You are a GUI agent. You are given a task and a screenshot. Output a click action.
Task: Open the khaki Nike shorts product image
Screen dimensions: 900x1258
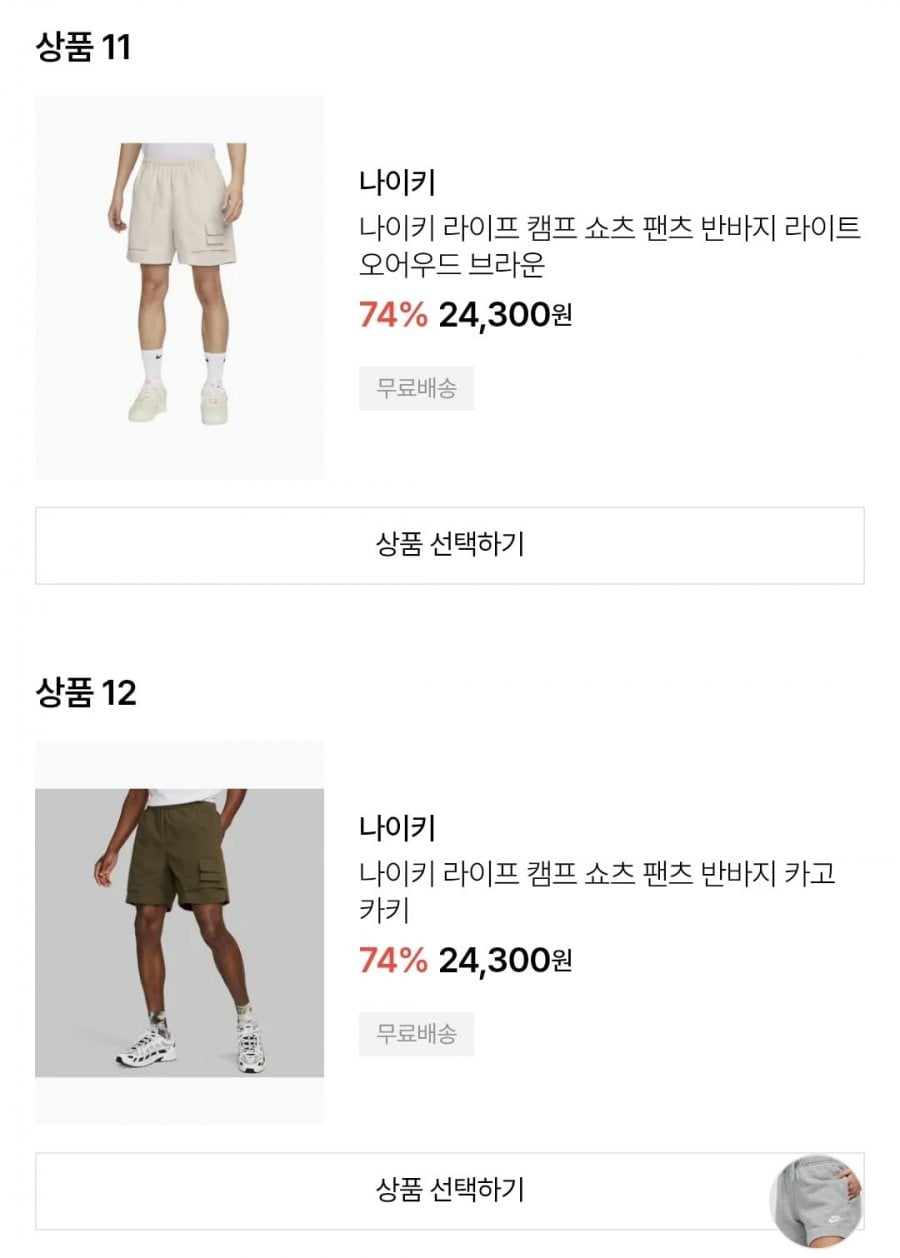(x=180, y=932)
